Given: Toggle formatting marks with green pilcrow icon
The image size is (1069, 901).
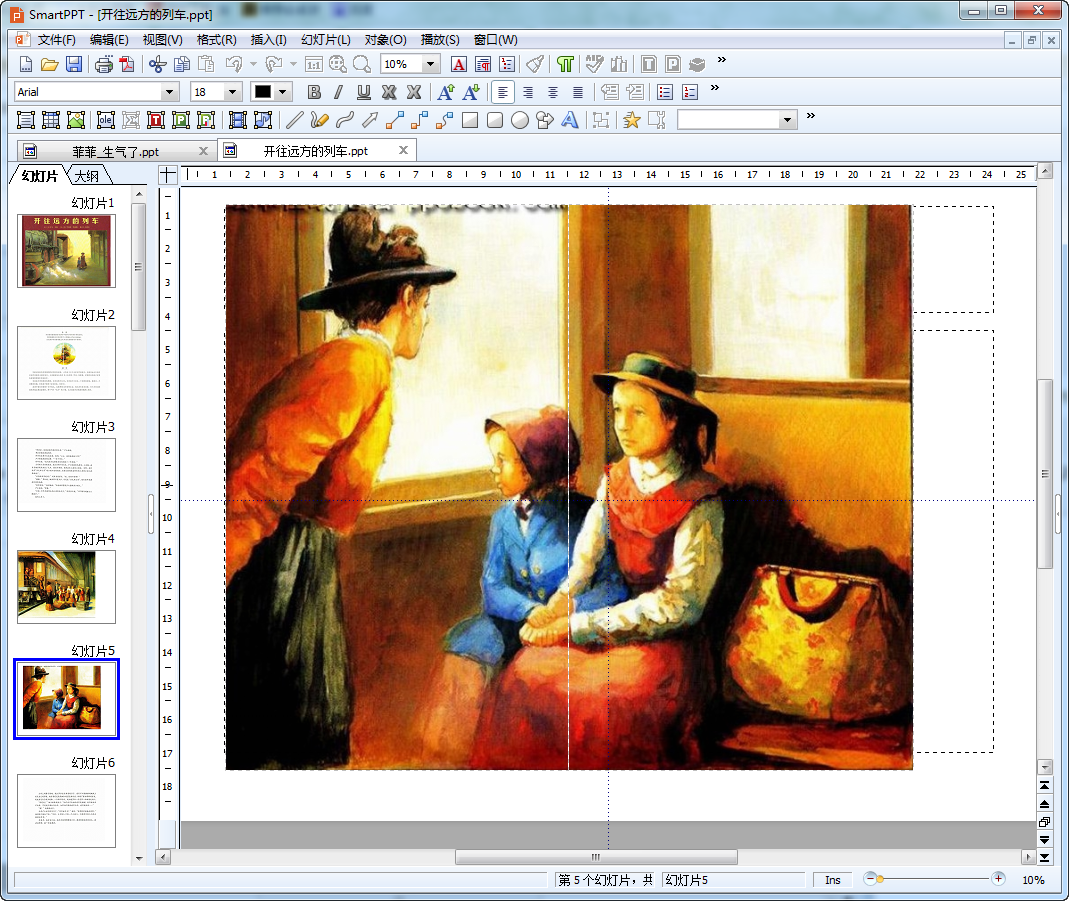Looking at the screenshot, I should pos(565,64).
